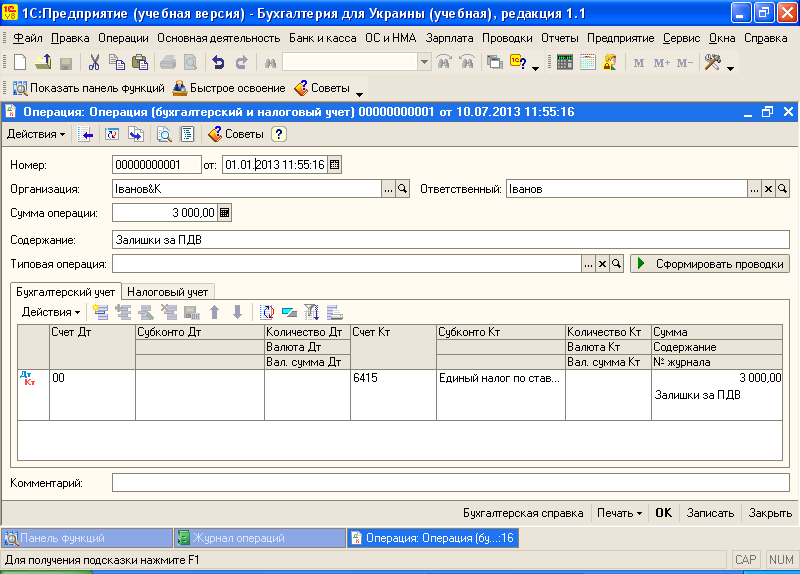Click the funnel sort icon in postings toolbar
This screenshot has width=800, height=574.
pos(311,312)
